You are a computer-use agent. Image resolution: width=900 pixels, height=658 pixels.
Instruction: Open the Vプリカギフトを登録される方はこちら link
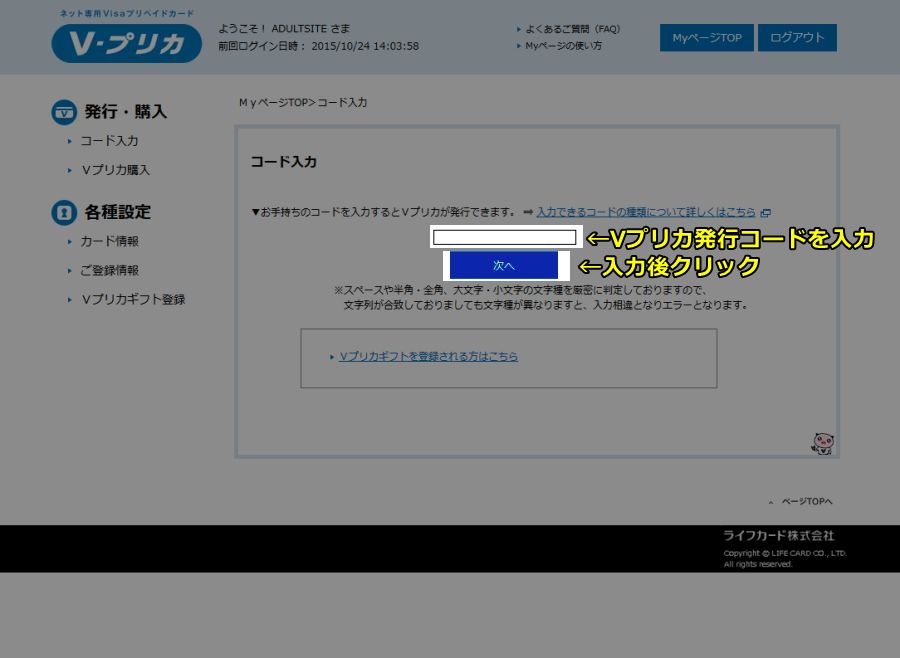(428, 356)
